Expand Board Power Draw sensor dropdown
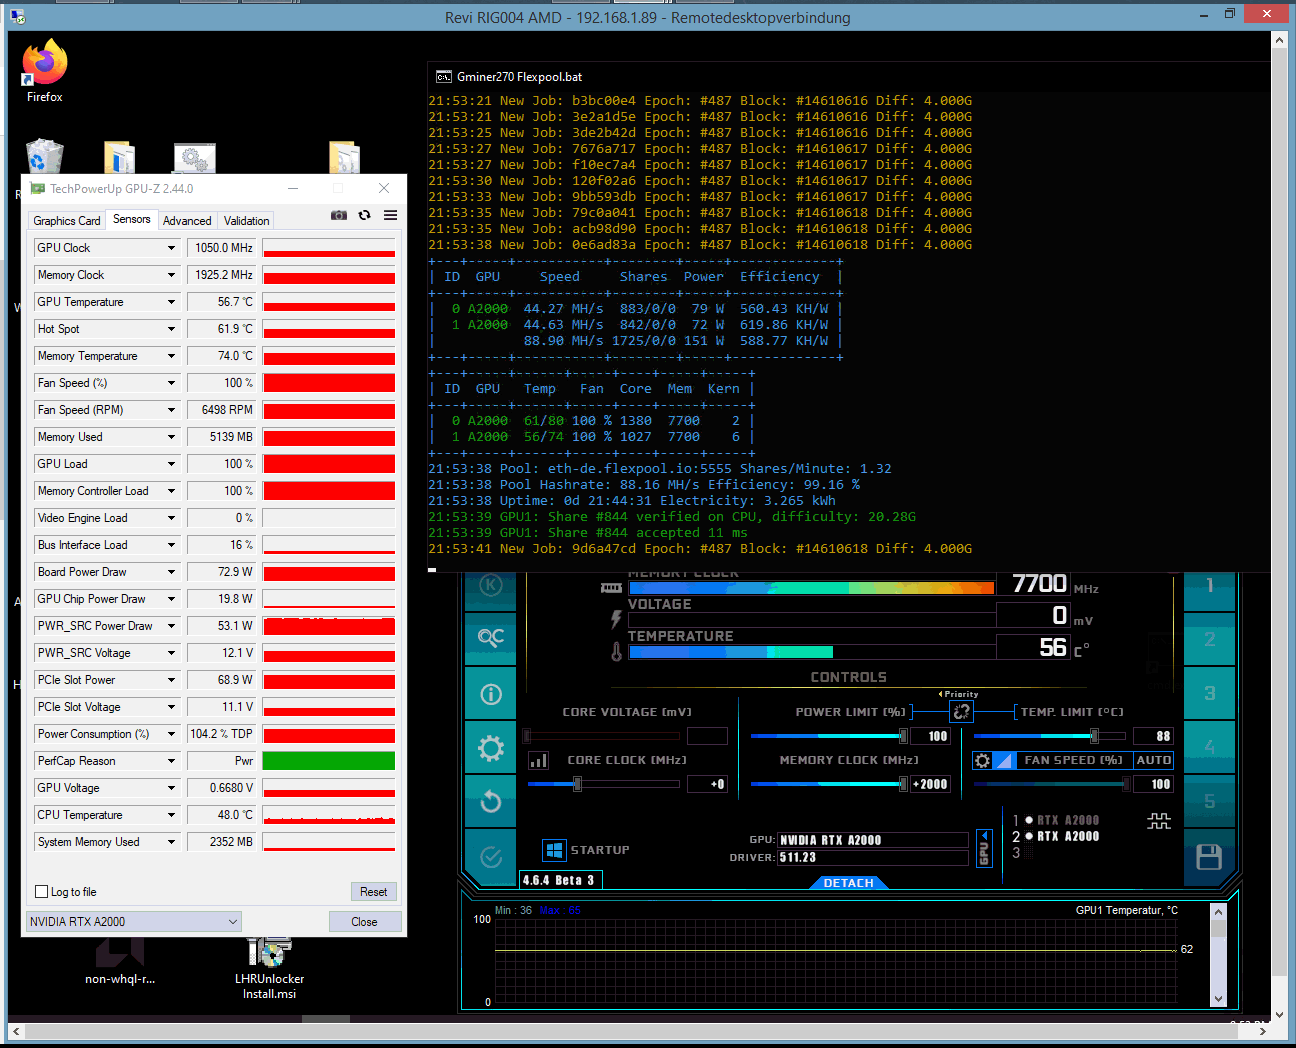 point(171,572)
